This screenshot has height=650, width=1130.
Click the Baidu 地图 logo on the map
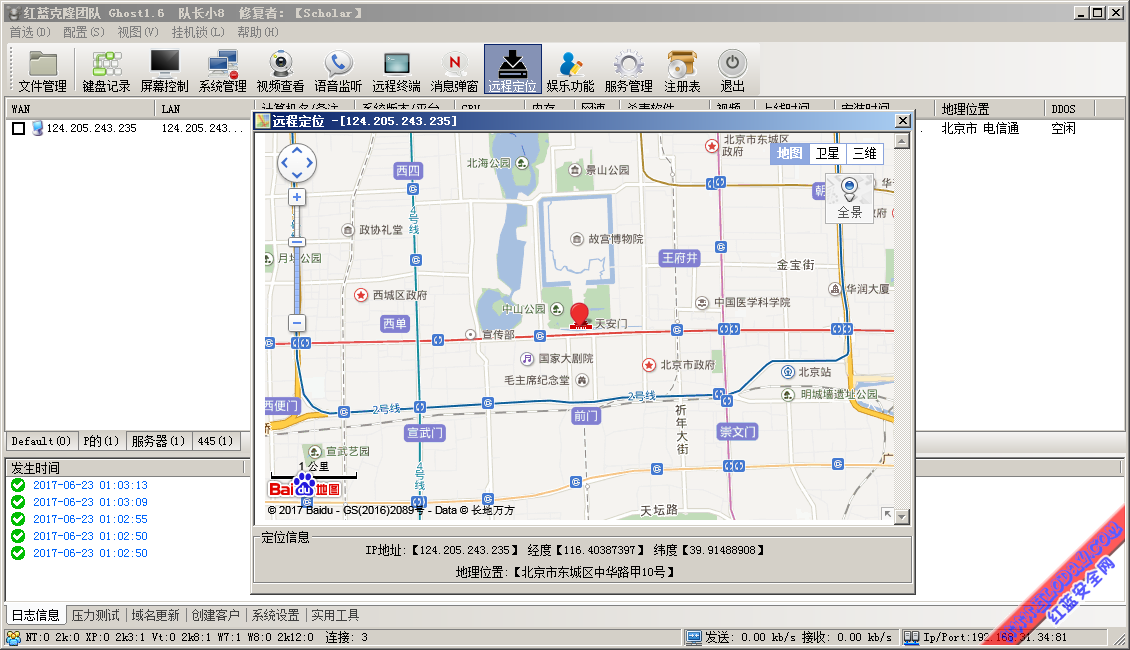[x=304, y=486]
